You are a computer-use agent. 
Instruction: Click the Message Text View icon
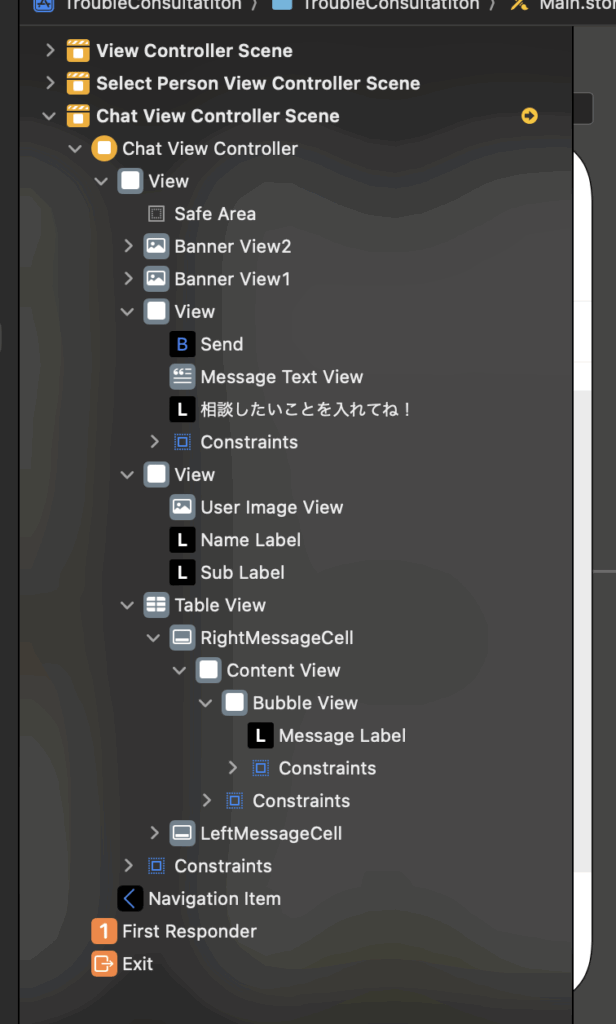pyautogui.click(x=182, y=377)
